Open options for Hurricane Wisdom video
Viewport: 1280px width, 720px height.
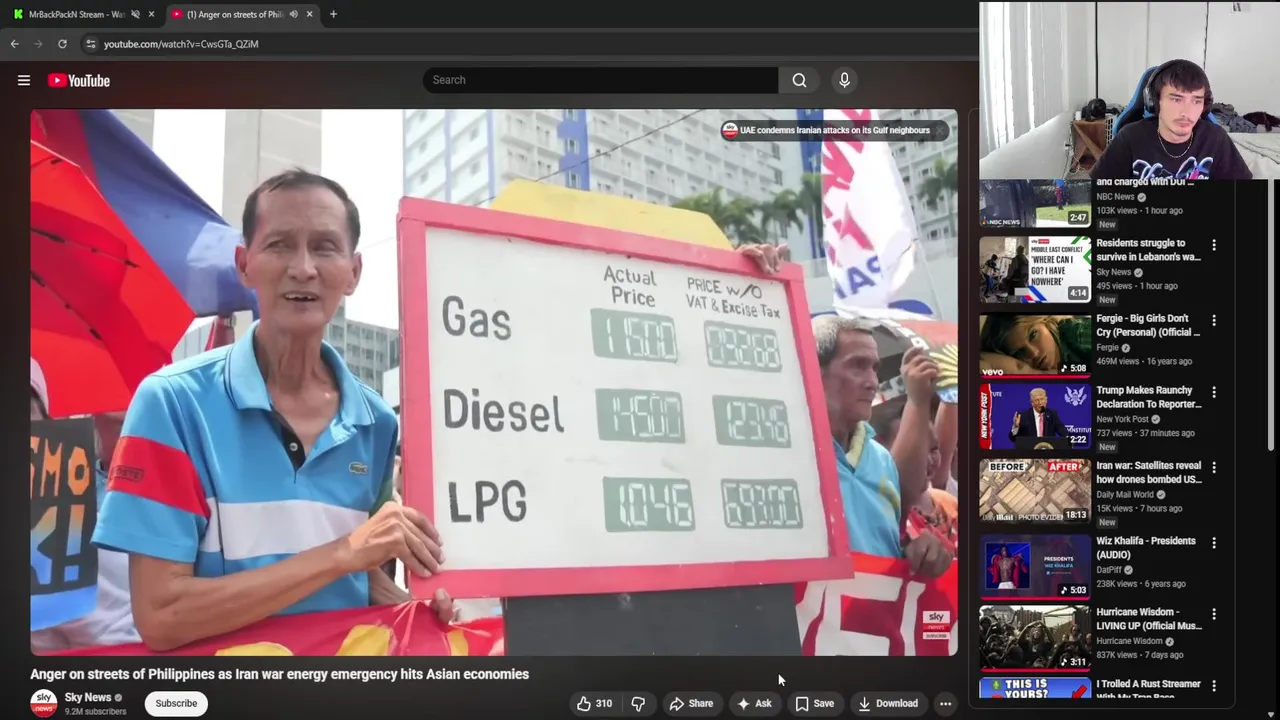coord(1214,614)
